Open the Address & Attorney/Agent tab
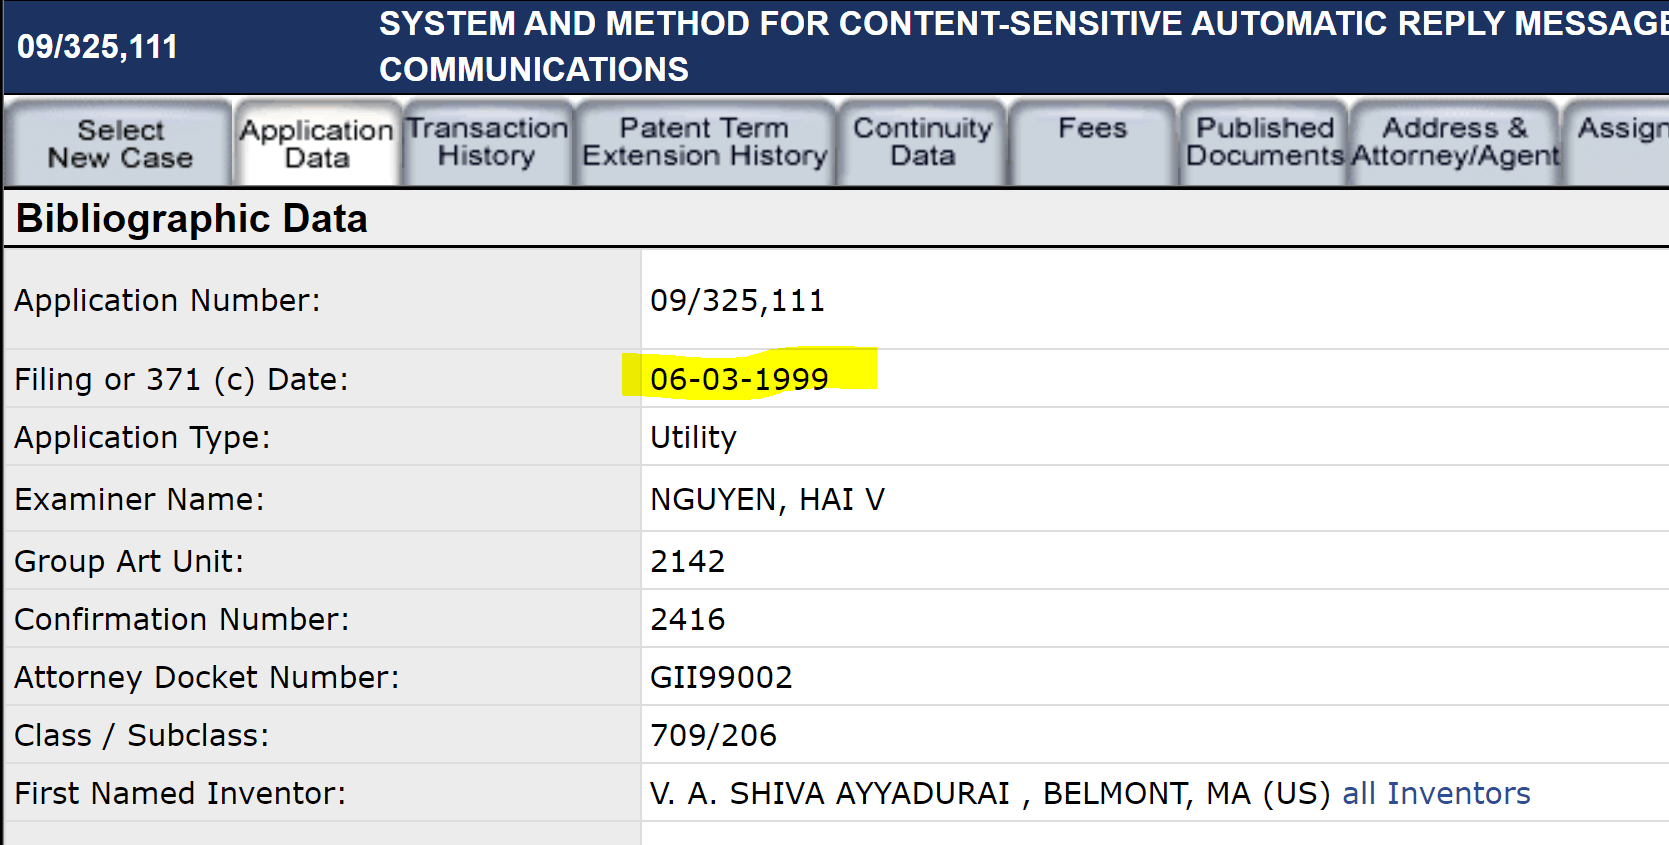This screenshot has height=845, width=1669. tap(1455, 142)
